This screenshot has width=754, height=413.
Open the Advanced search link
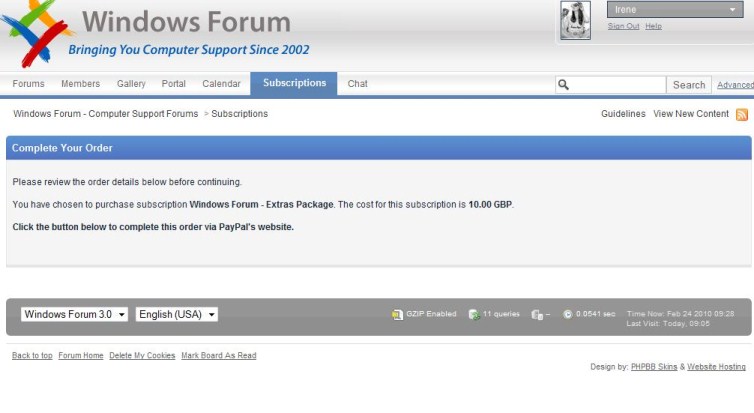(x=735, y=85)
